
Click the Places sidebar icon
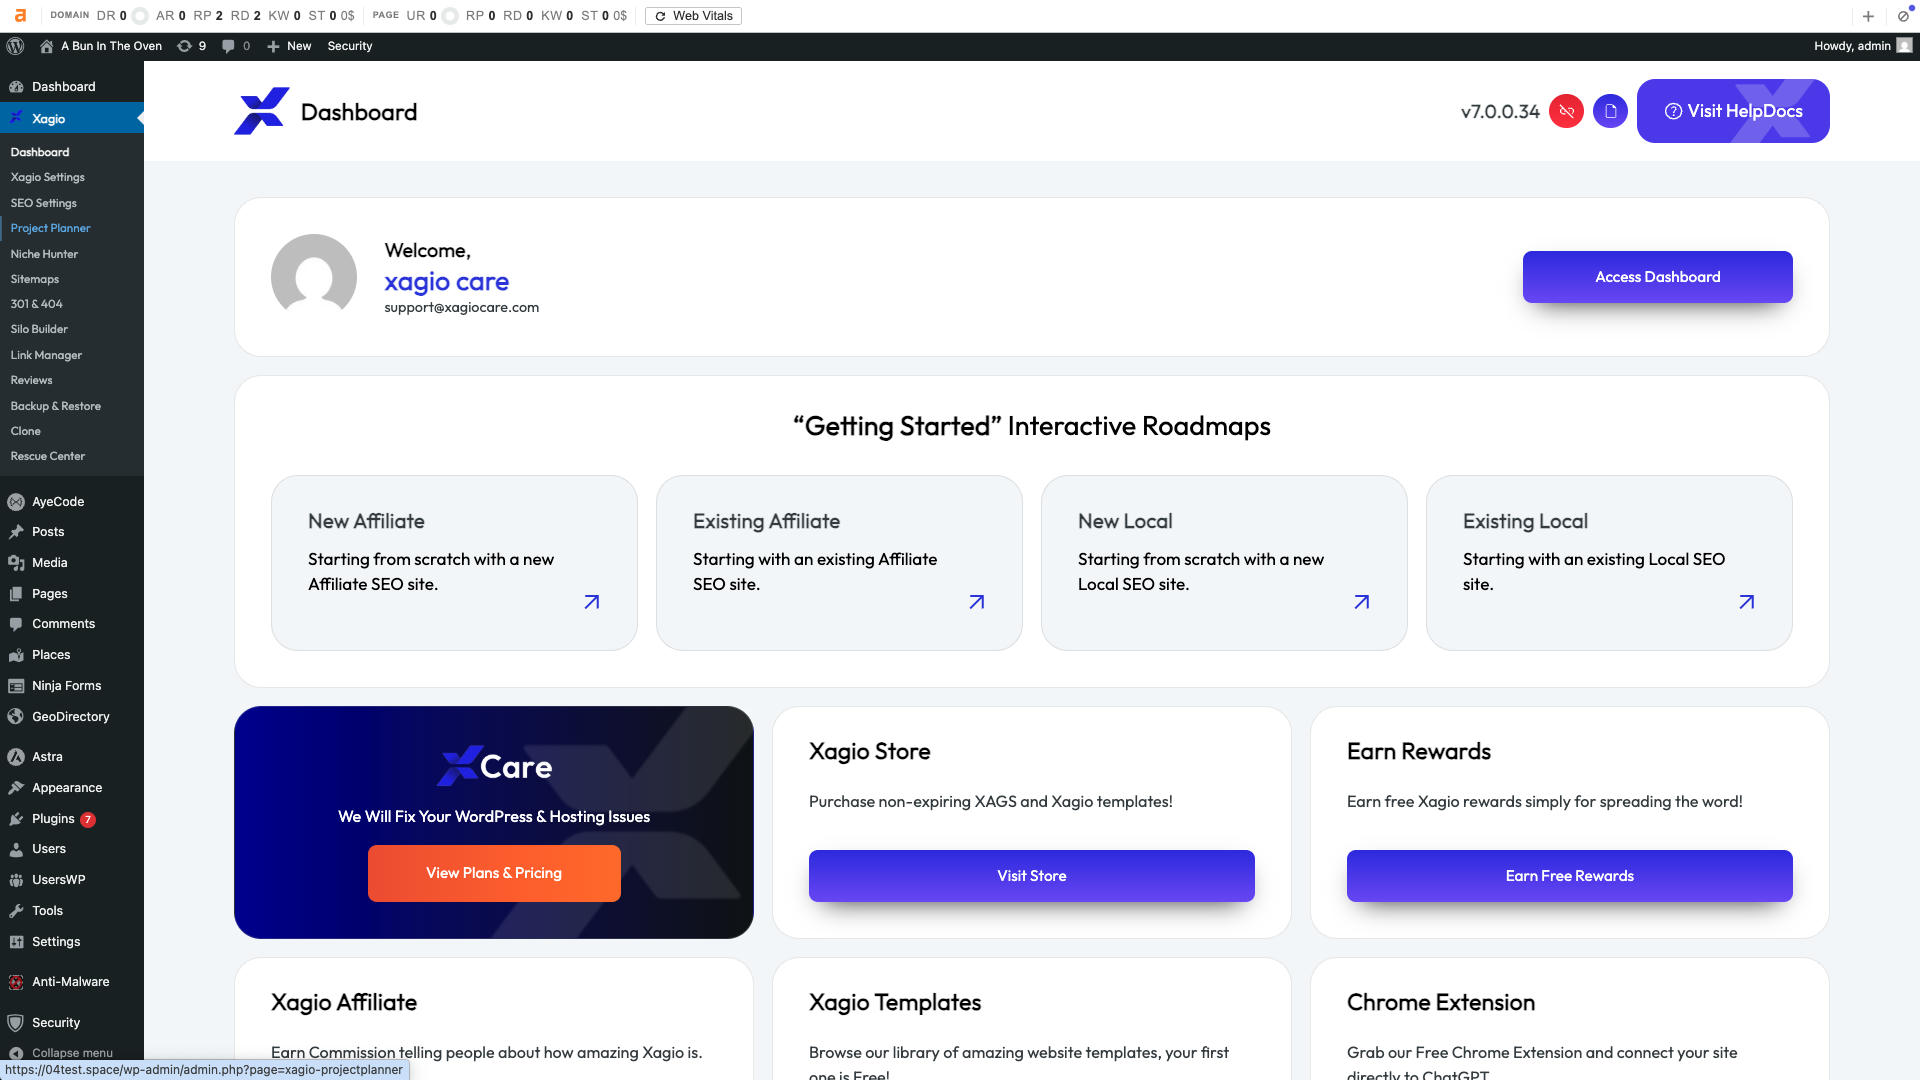click(16, 655)
